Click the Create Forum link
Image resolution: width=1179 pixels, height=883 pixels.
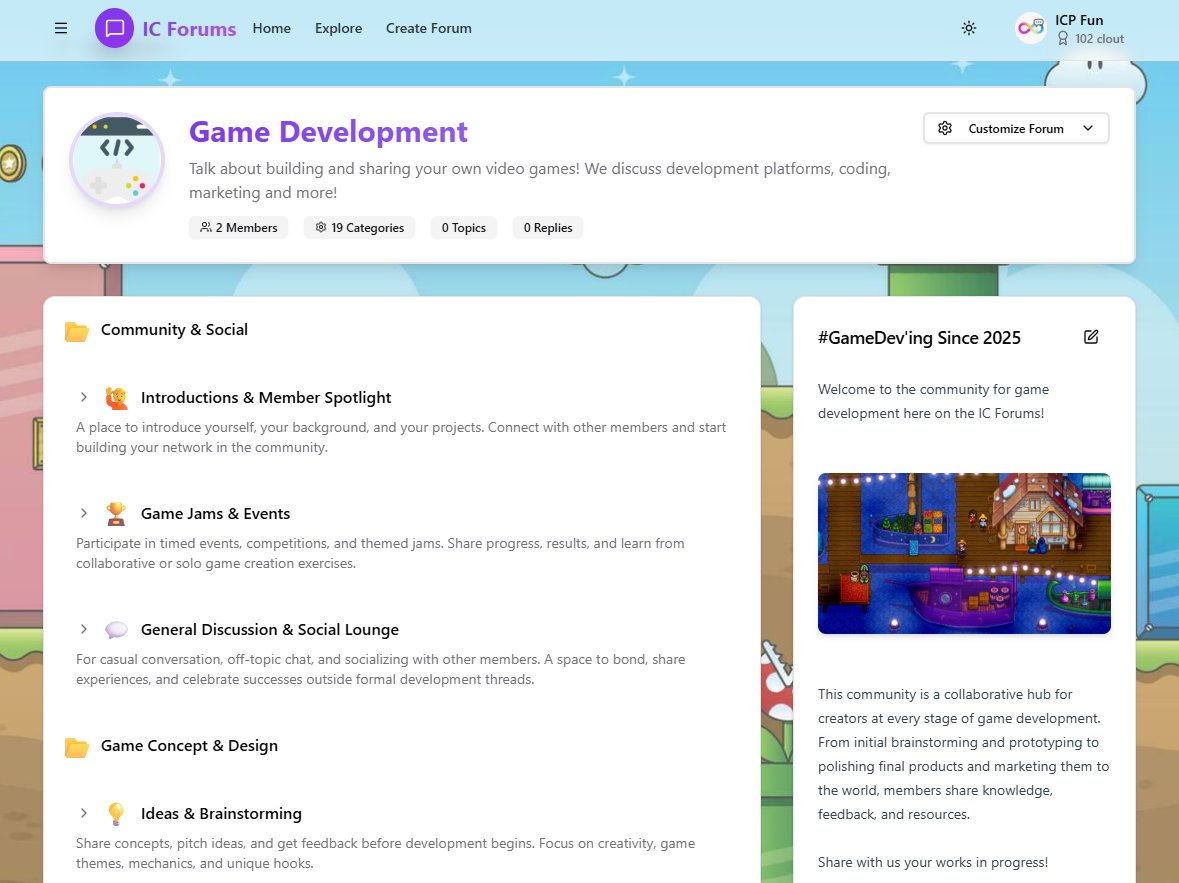click(x=428, y=28)
